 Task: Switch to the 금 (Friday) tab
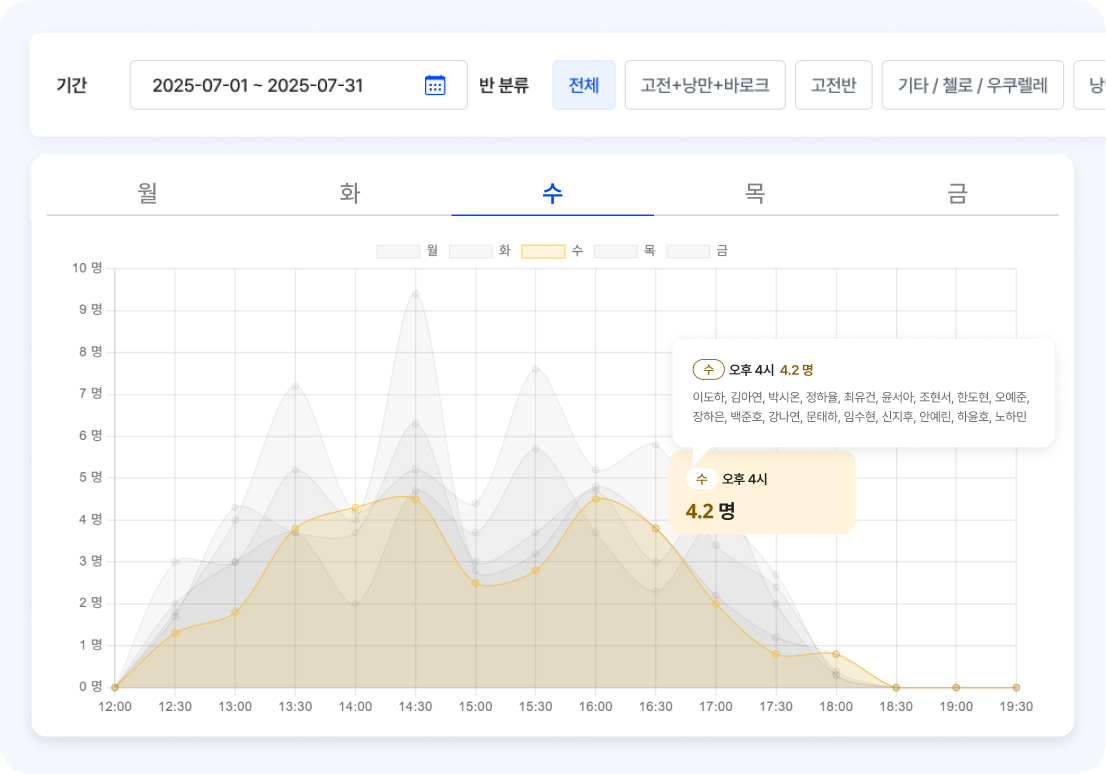pyautogui.click(x=956, y=193)
